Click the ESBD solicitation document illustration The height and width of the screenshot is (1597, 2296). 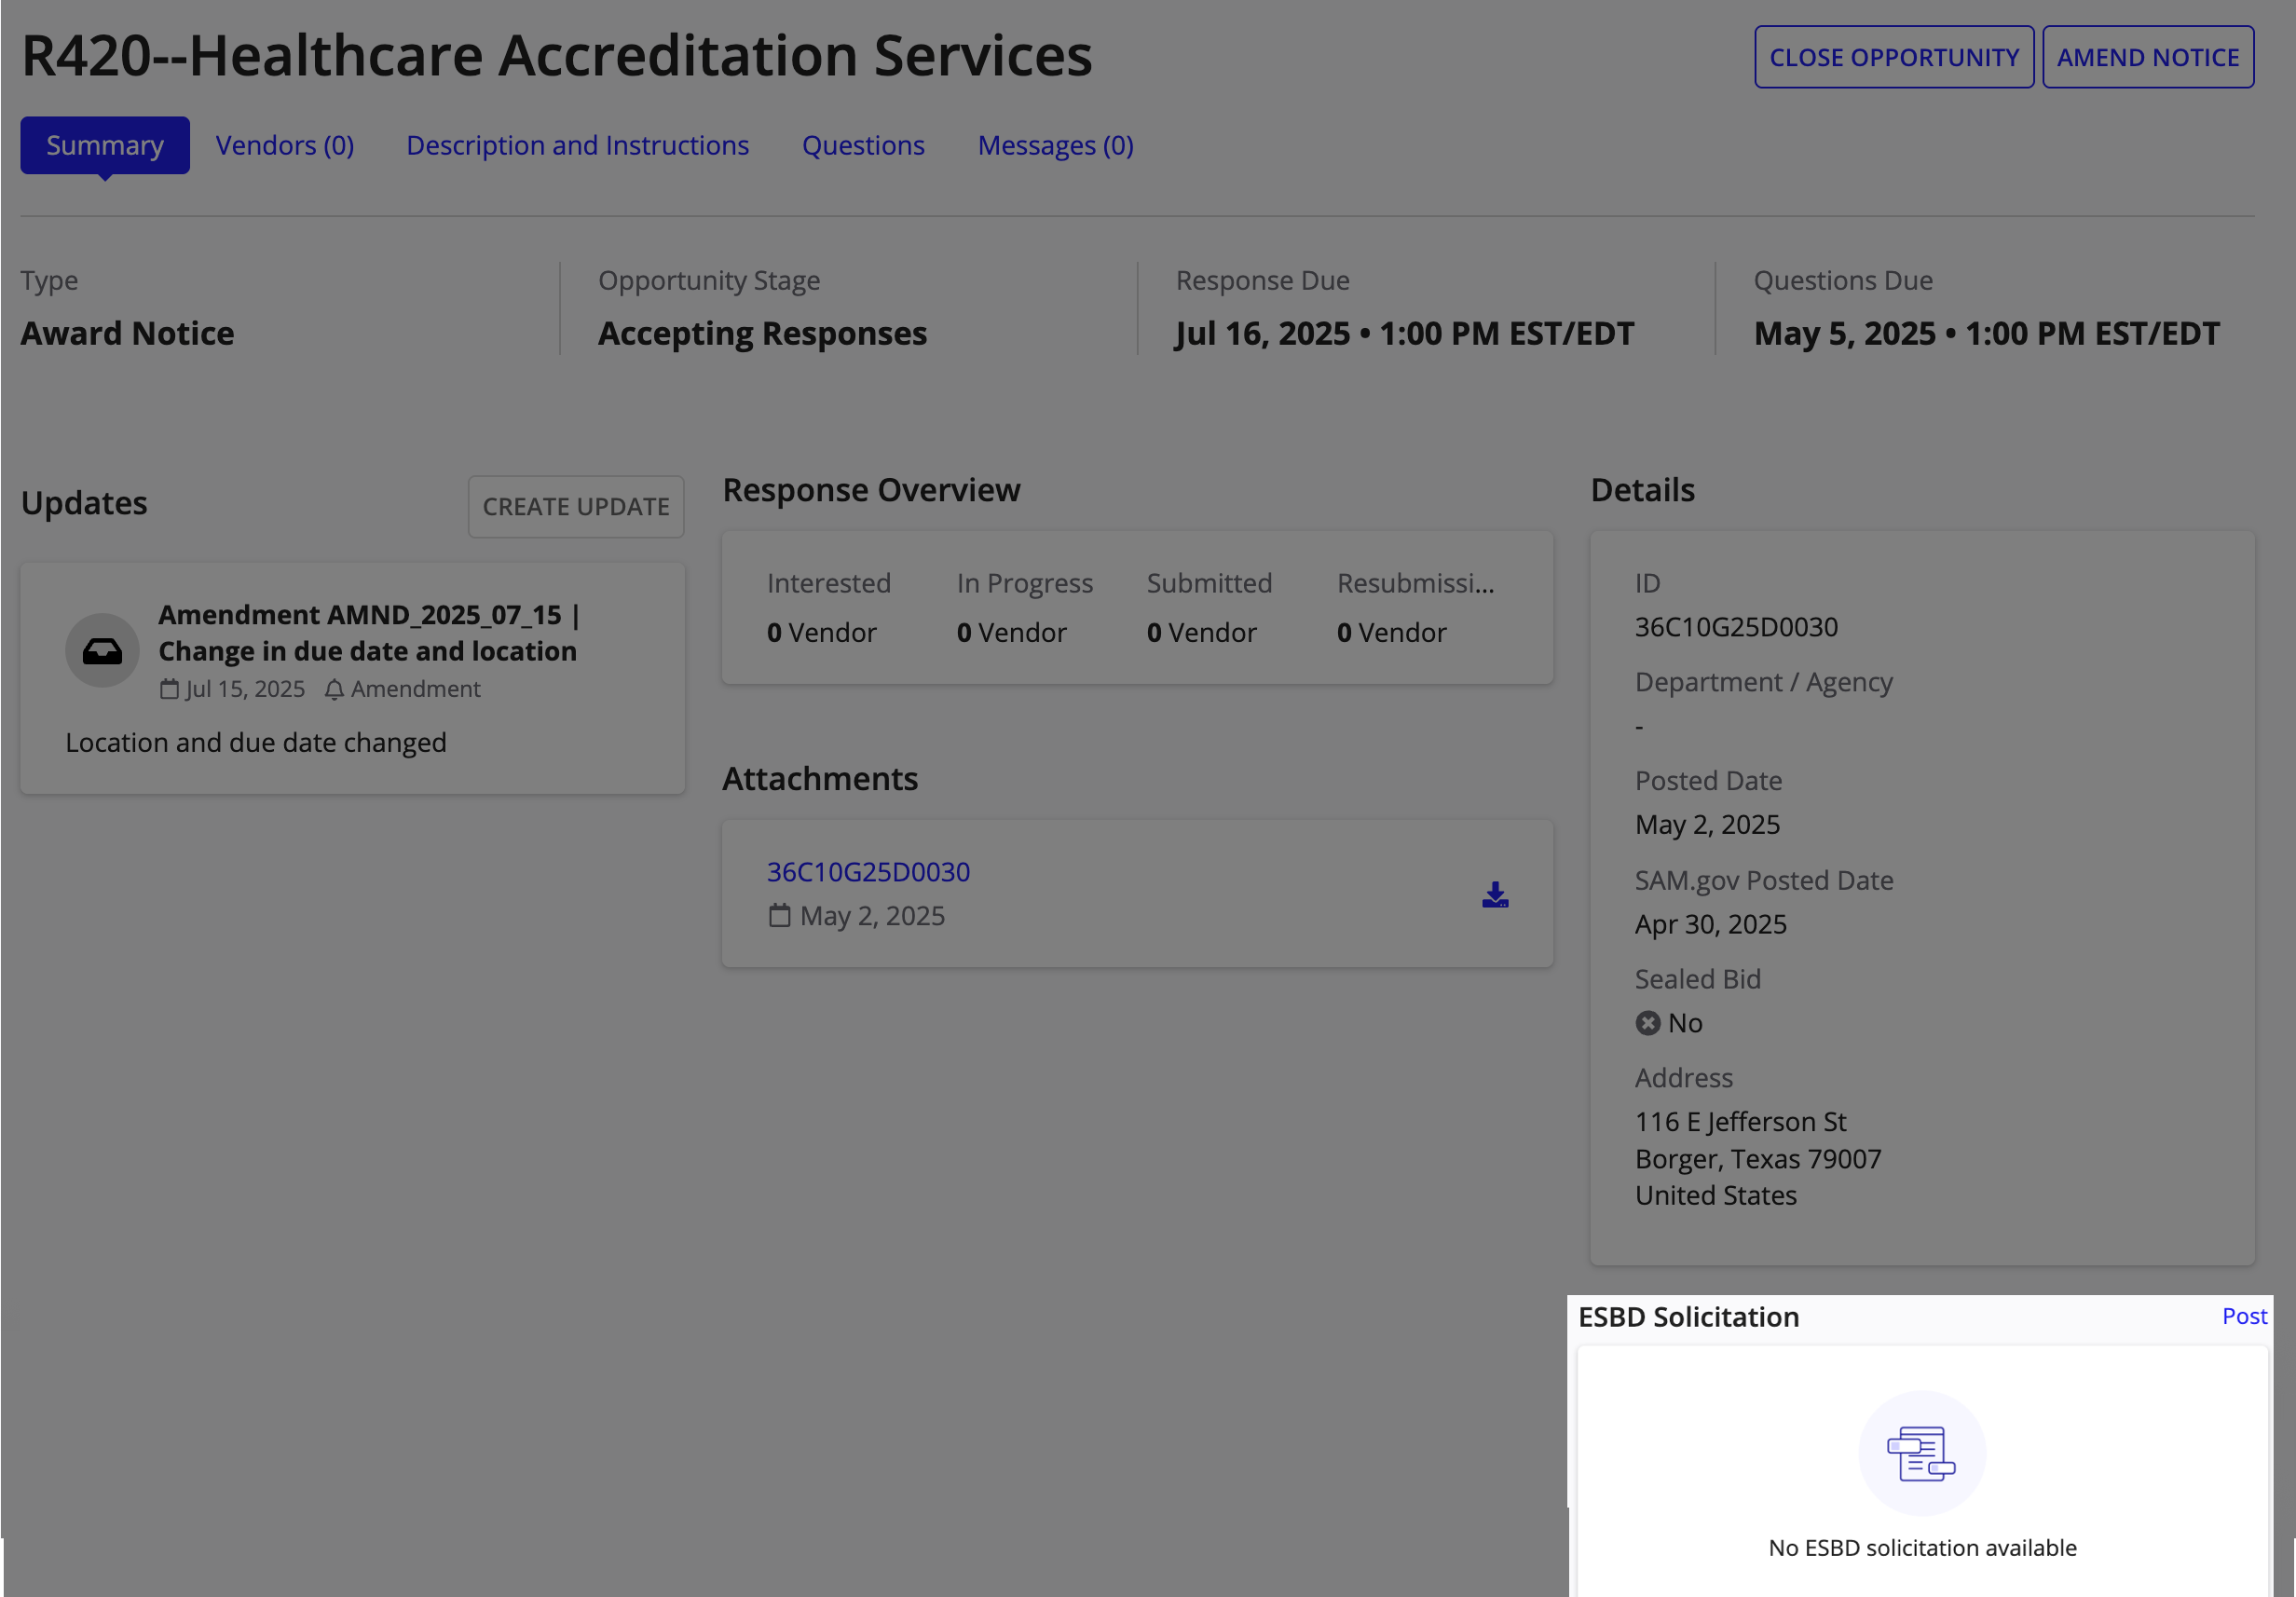[x=1921, y=1453]
